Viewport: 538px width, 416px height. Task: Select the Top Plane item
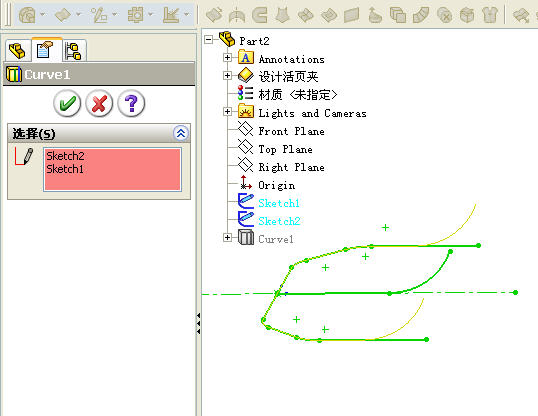285,149
